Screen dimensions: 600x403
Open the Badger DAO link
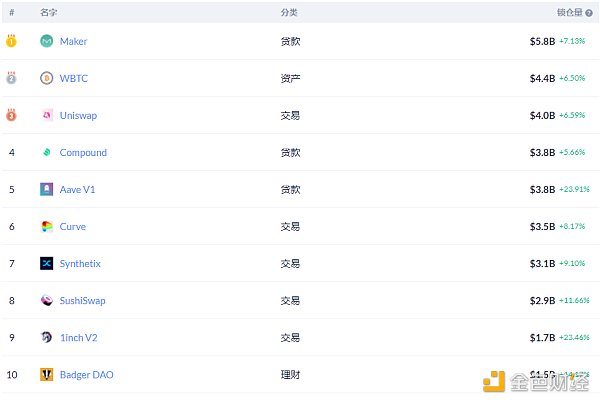[86, 375]
